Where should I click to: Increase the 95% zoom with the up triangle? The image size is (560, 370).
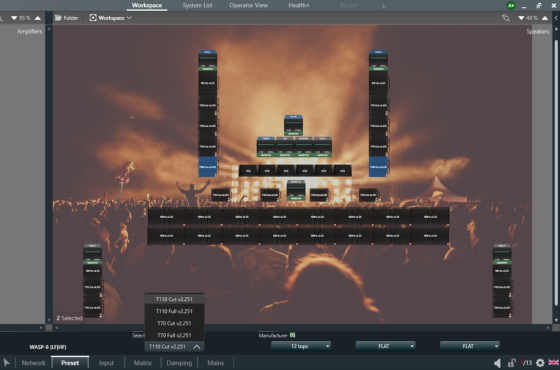(38, 18)
